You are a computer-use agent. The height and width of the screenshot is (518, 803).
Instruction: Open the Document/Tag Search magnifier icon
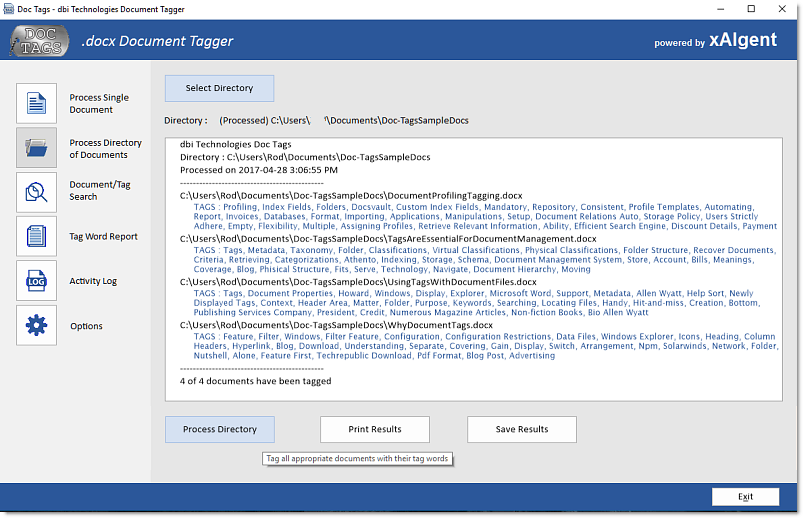(x=36, y=192)
